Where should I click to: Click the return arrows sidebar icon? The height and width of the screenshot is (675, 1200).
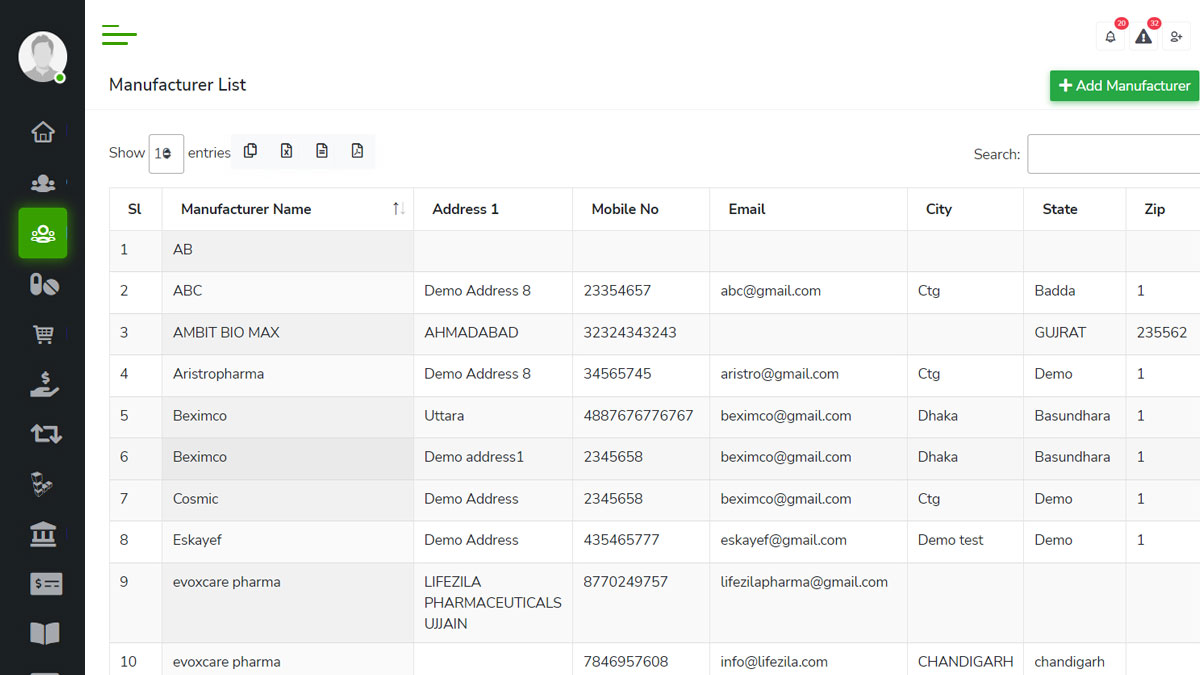pyautogui.click(x=43, y=434)
